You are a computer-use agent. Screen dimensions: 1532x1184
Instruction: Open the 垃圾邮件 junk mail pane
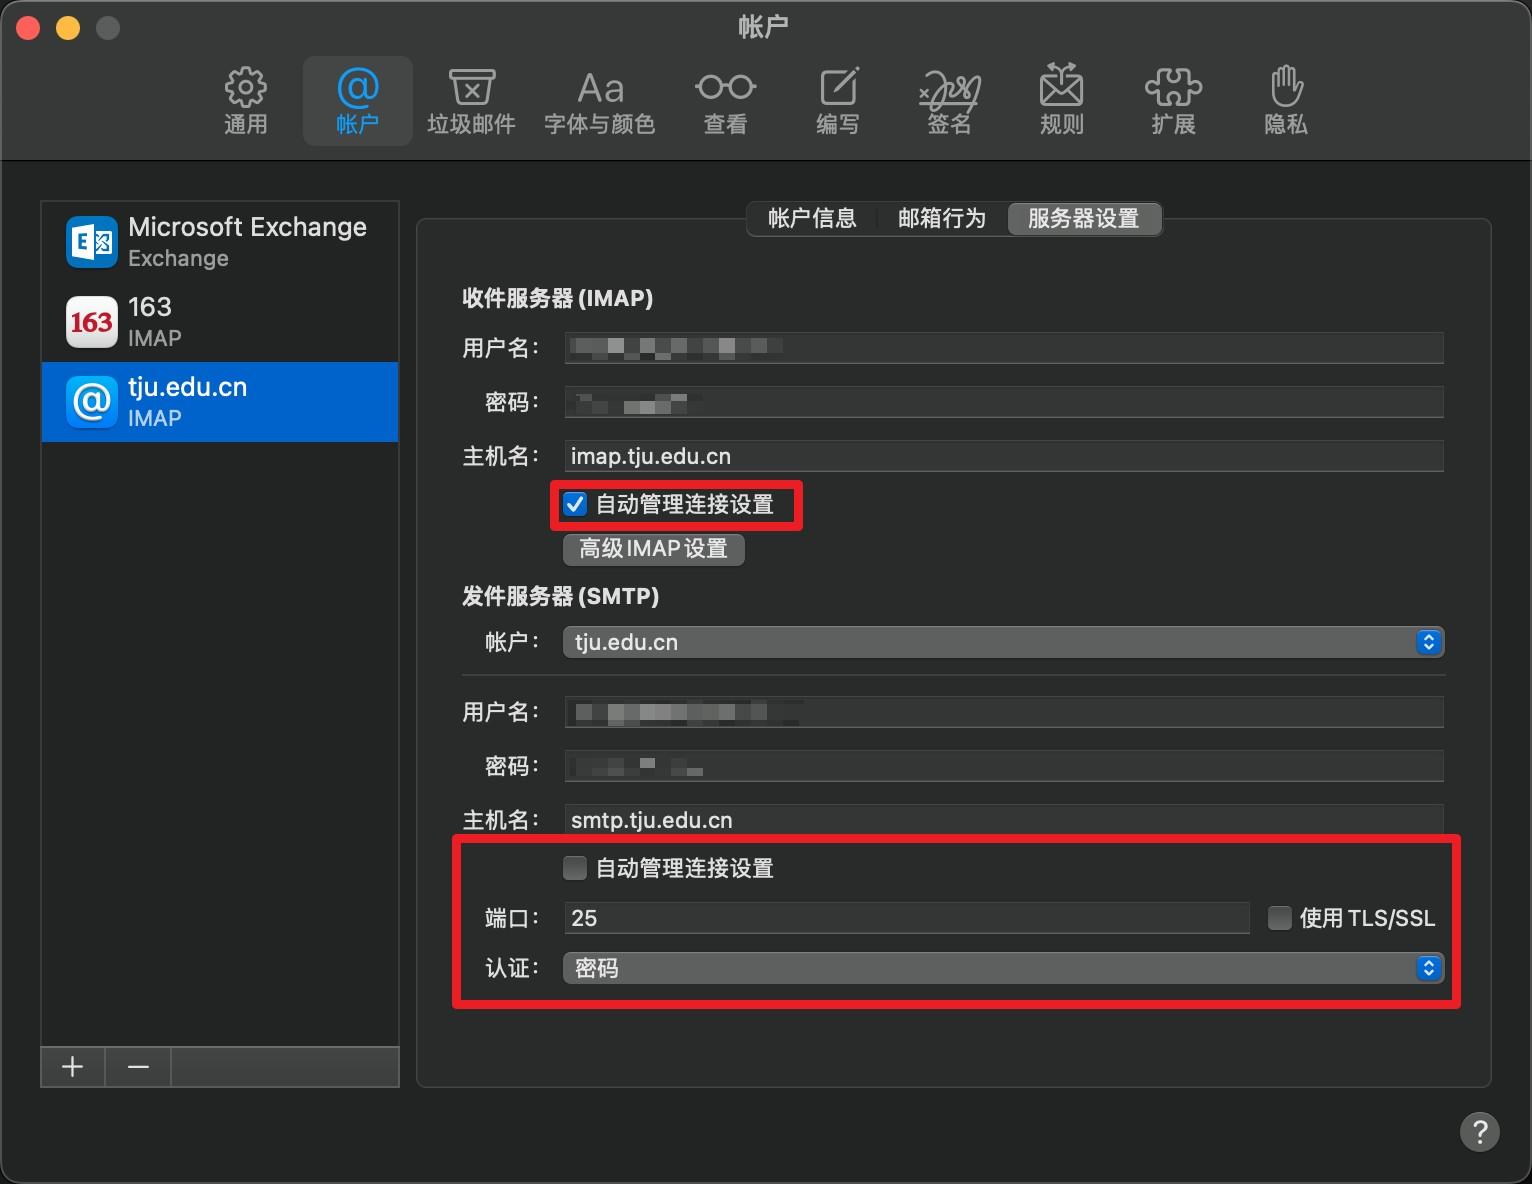[x=471, y=101]
